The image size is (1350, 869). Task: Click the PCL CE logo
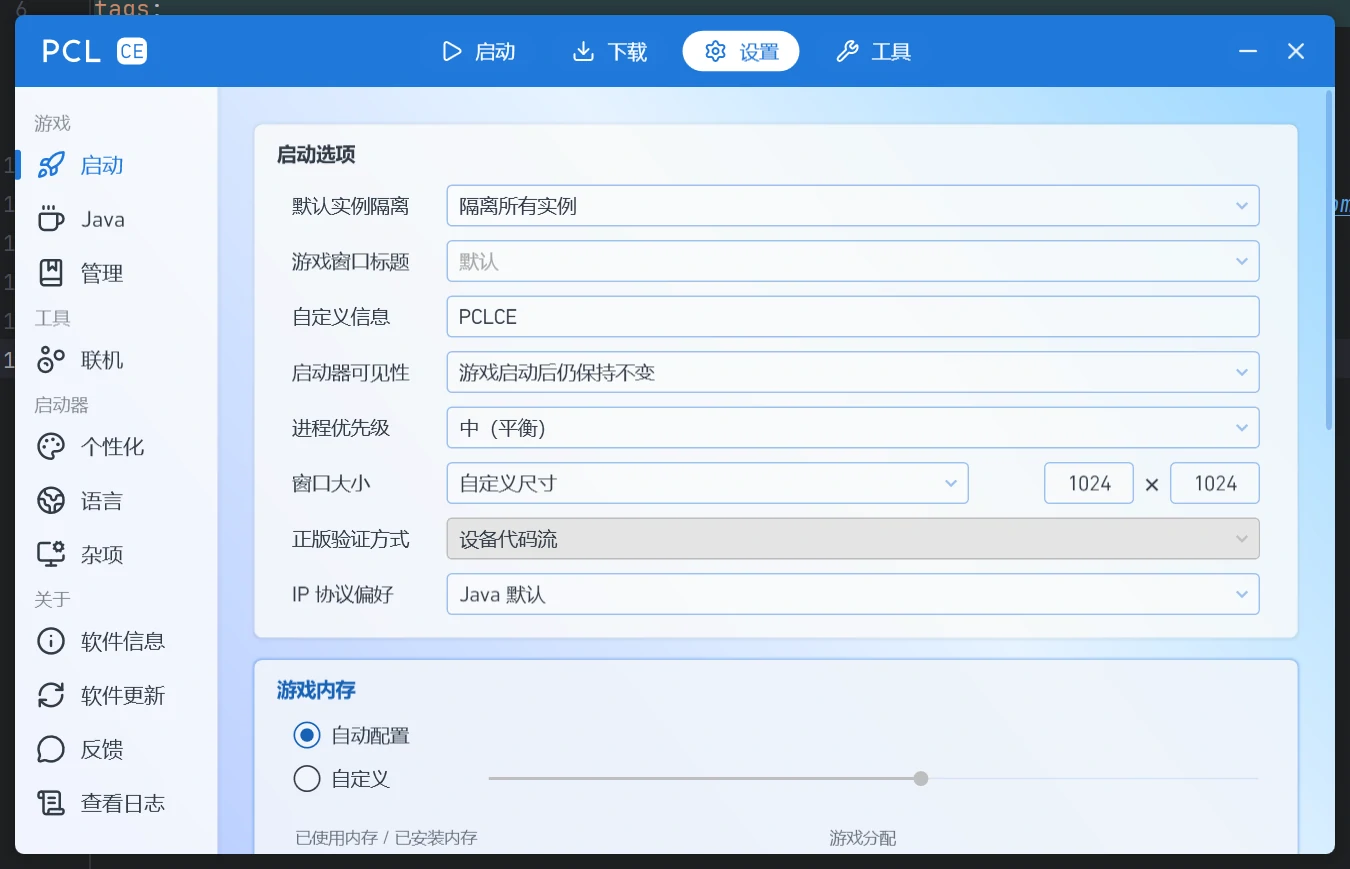coord(94,51)
